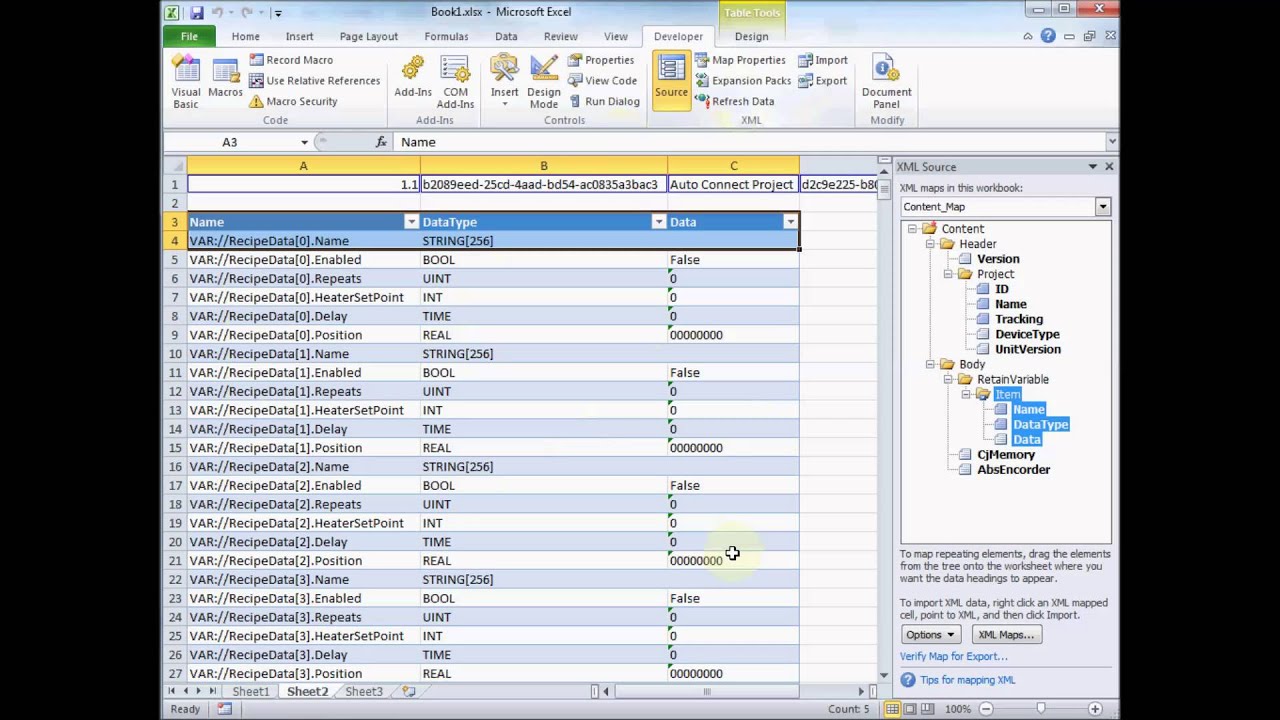This screenshot has height=720, width=1280.
Task: Open COM Add-Ins dialog
Action: (x=455, y=81)
